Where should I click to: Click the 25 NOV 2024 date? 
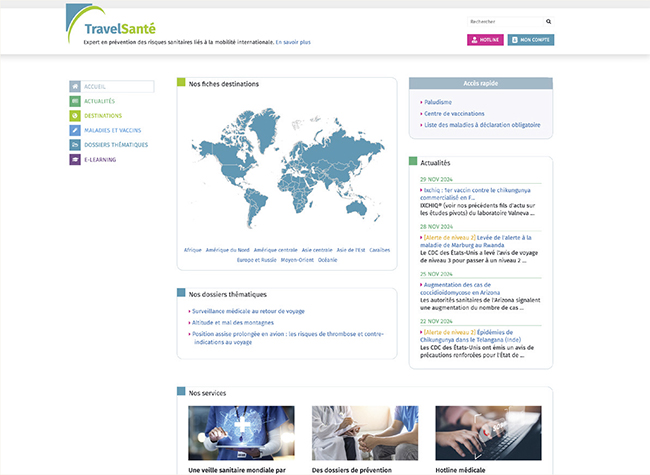point(436,274)
